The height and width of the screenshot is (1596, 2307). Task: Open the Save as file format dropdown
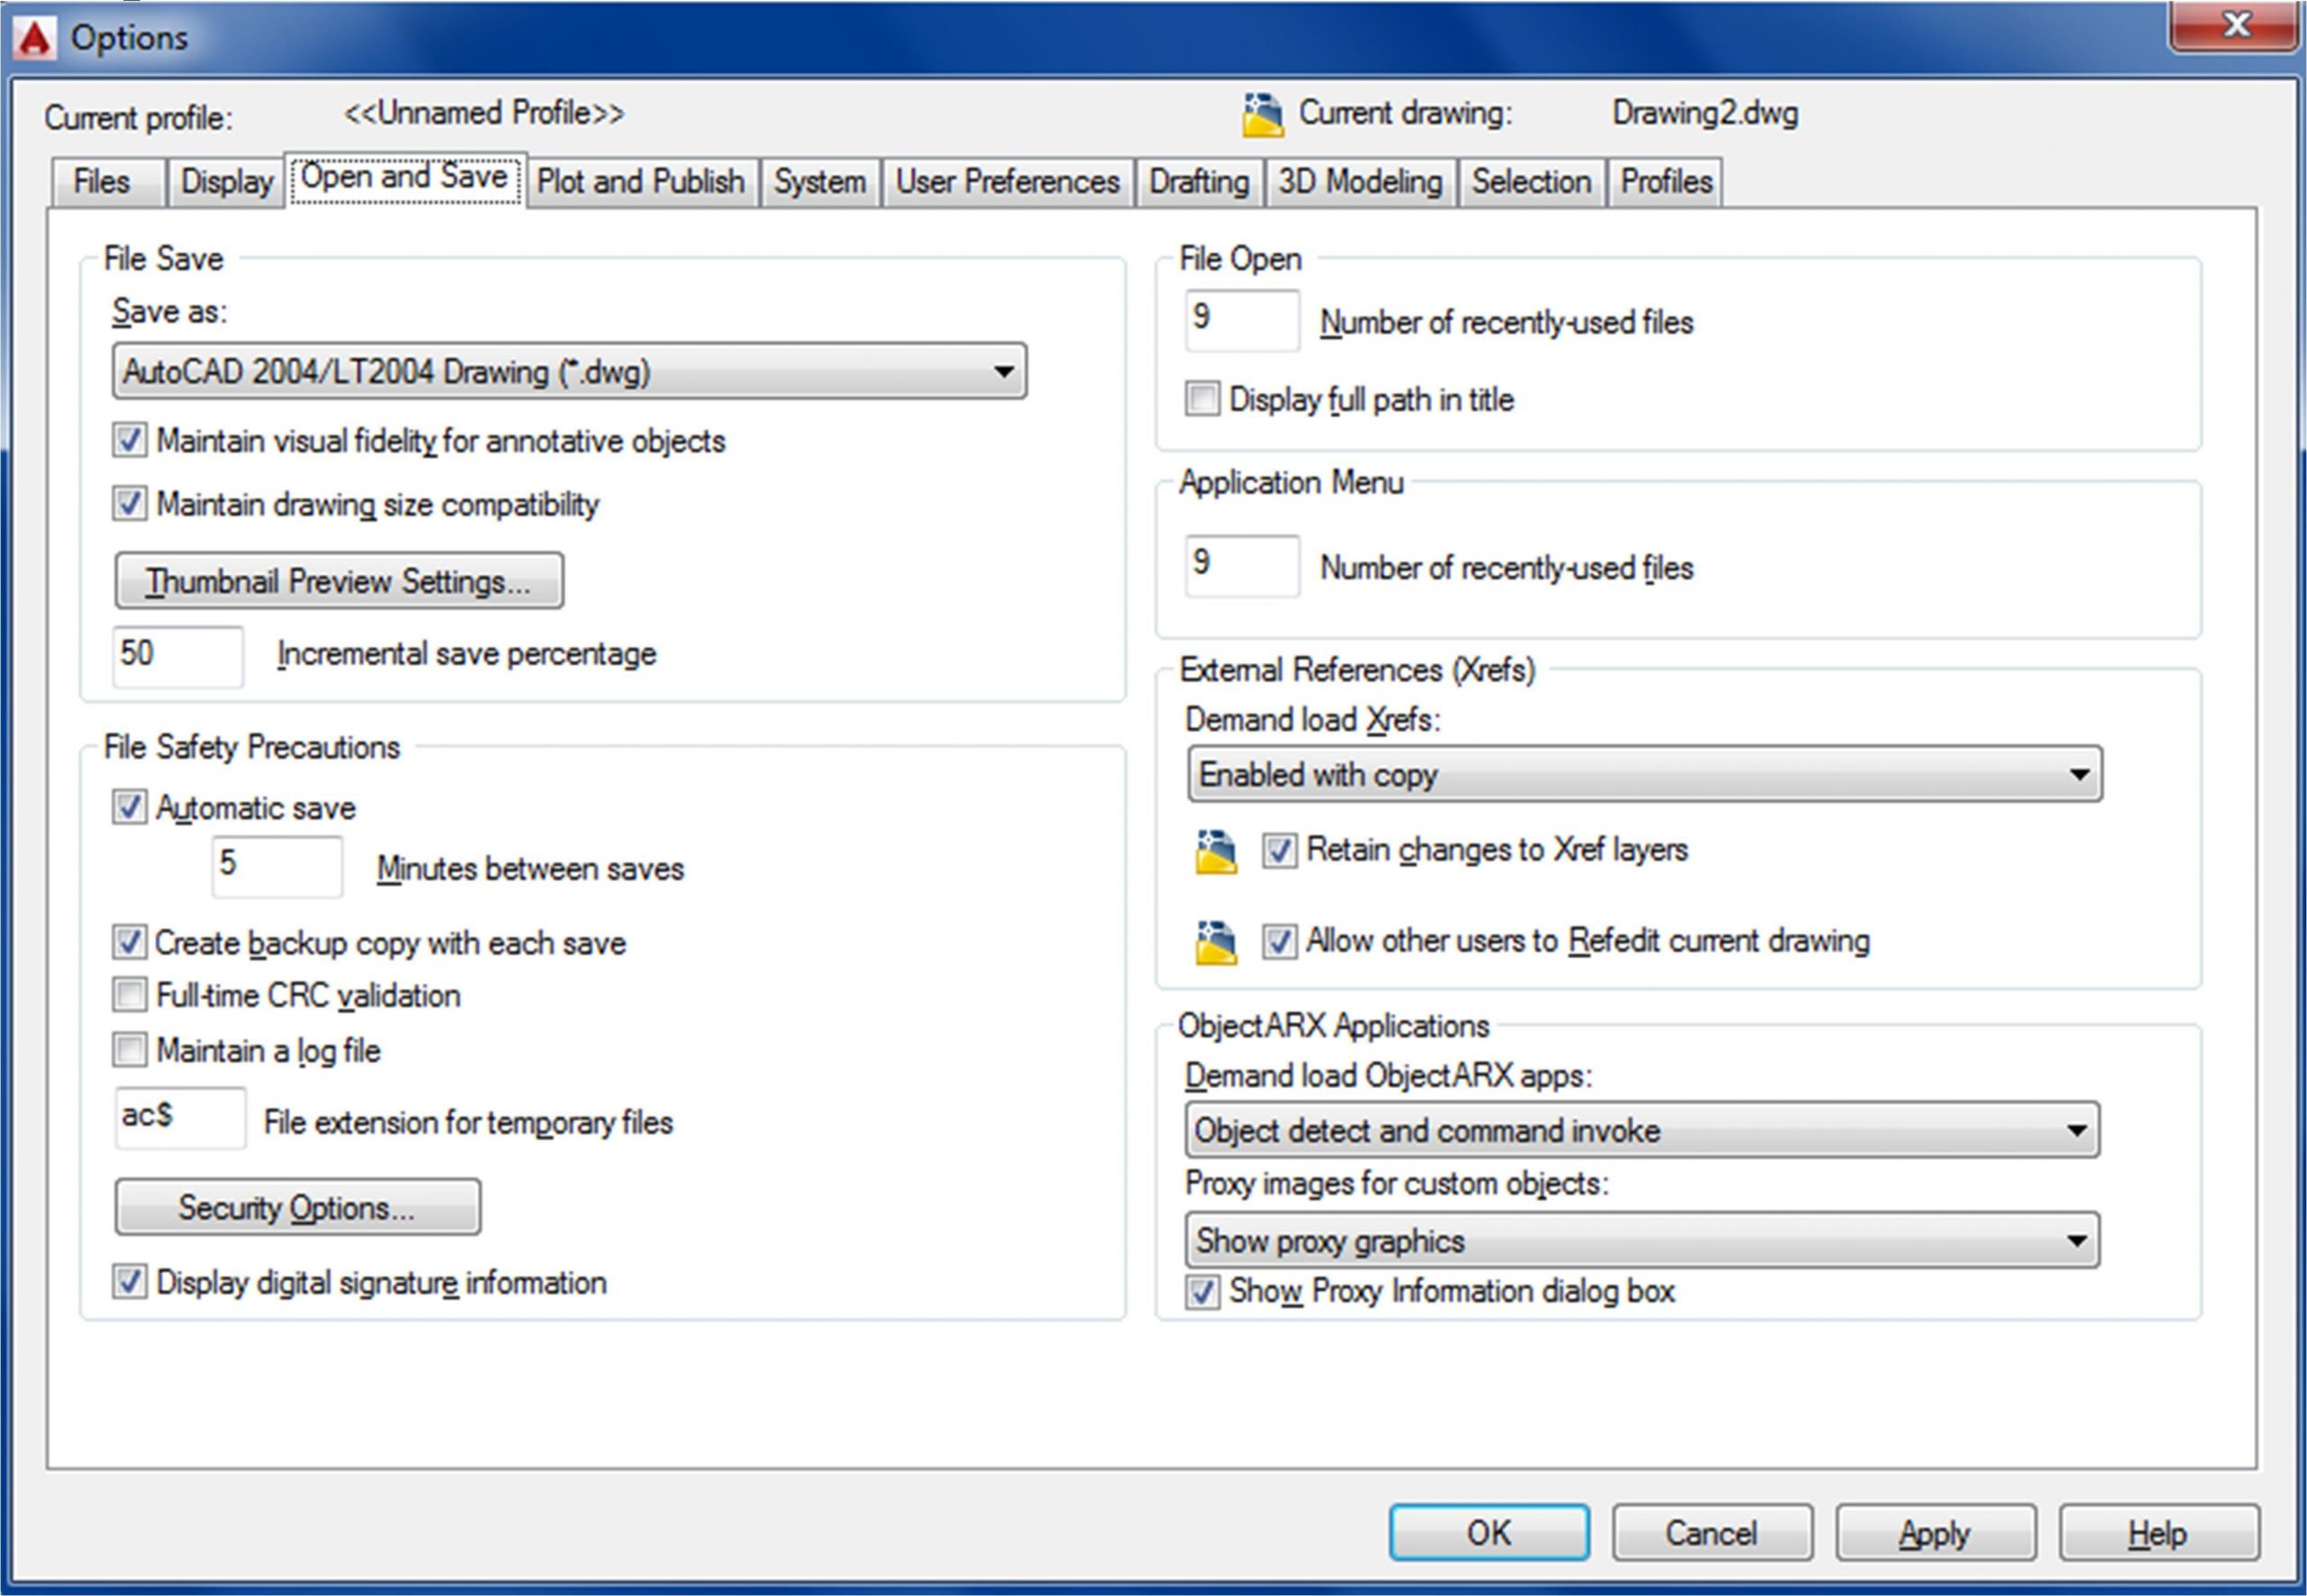(569, 372)
